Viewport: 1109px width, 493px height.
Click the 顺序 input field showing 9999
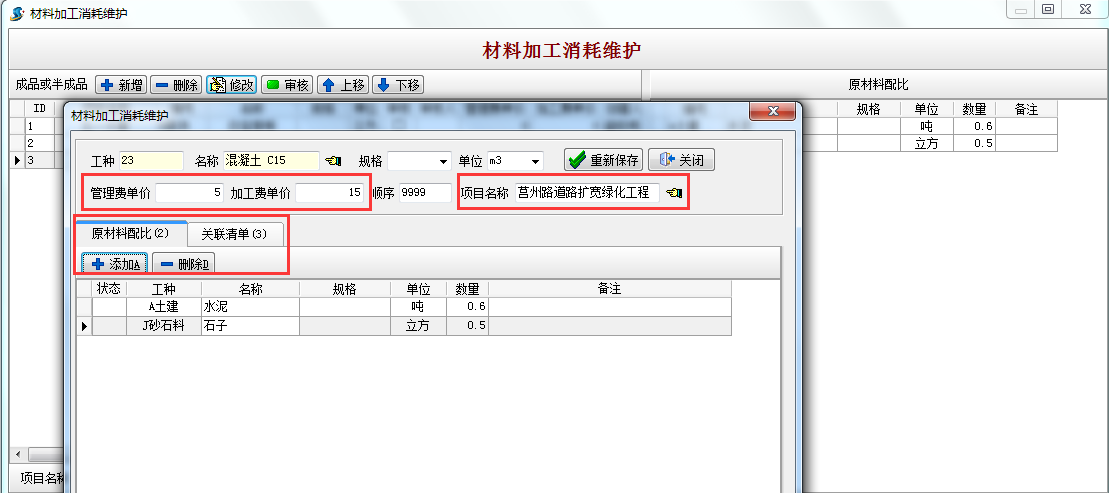click(425, 193)
